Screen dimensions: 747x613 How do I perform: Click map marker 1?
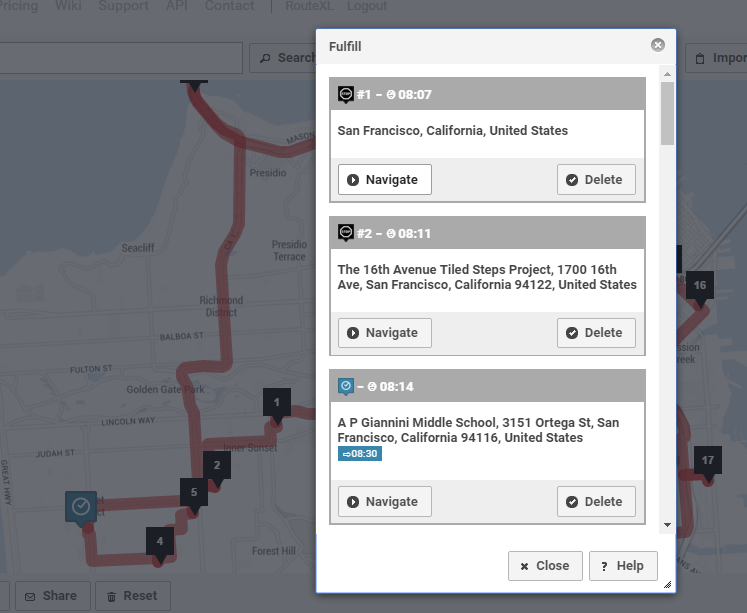tap(277, 404)
